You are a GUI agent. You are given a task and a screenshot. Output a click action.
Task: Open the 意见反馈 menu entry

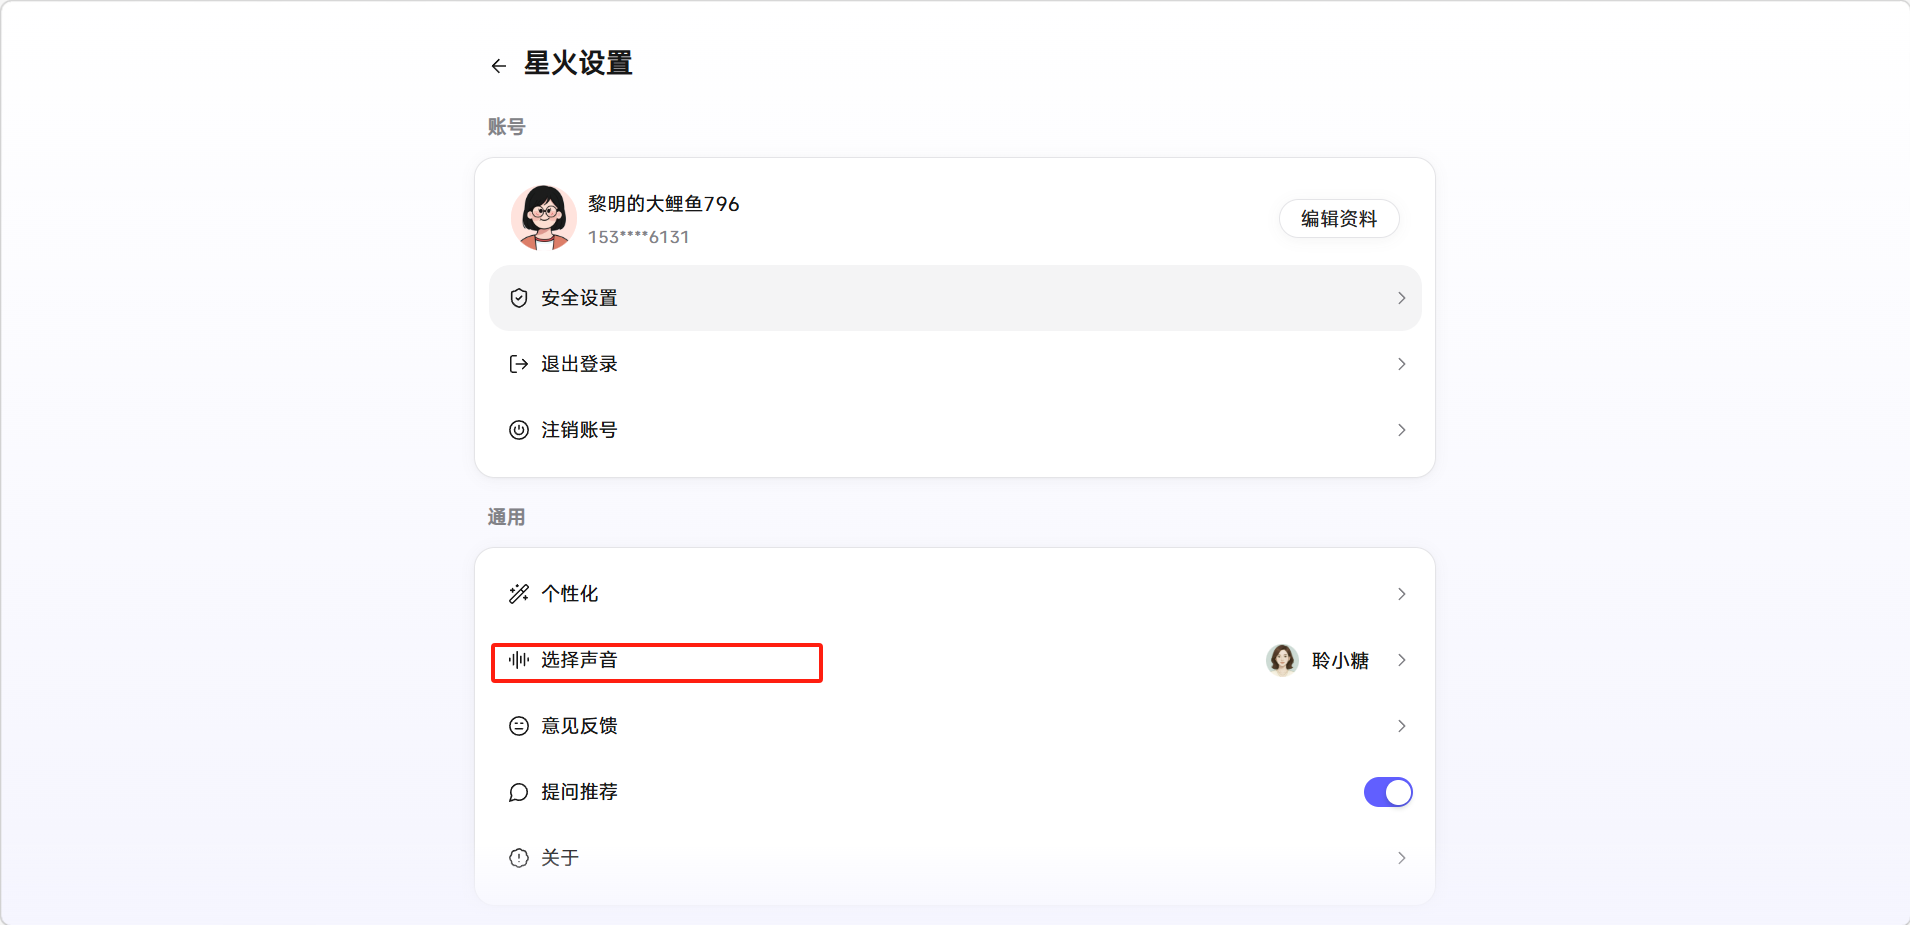coord(579,726)
